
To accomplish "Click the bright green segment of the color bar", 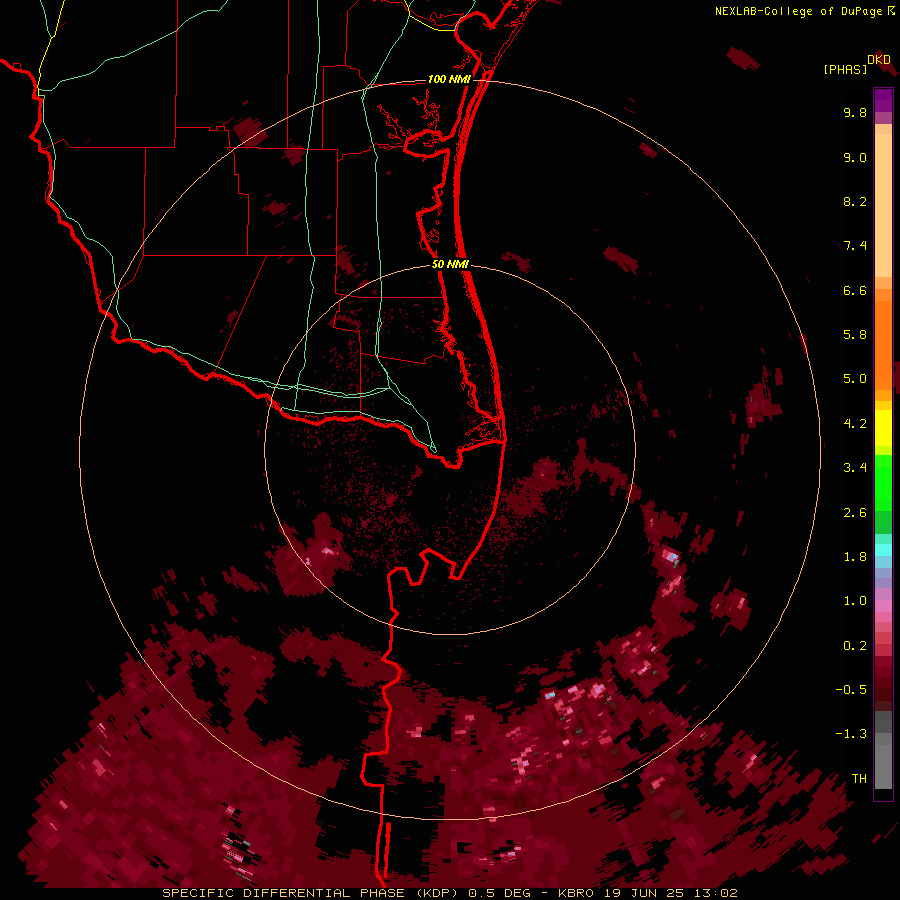I will [x=883, y=482].
